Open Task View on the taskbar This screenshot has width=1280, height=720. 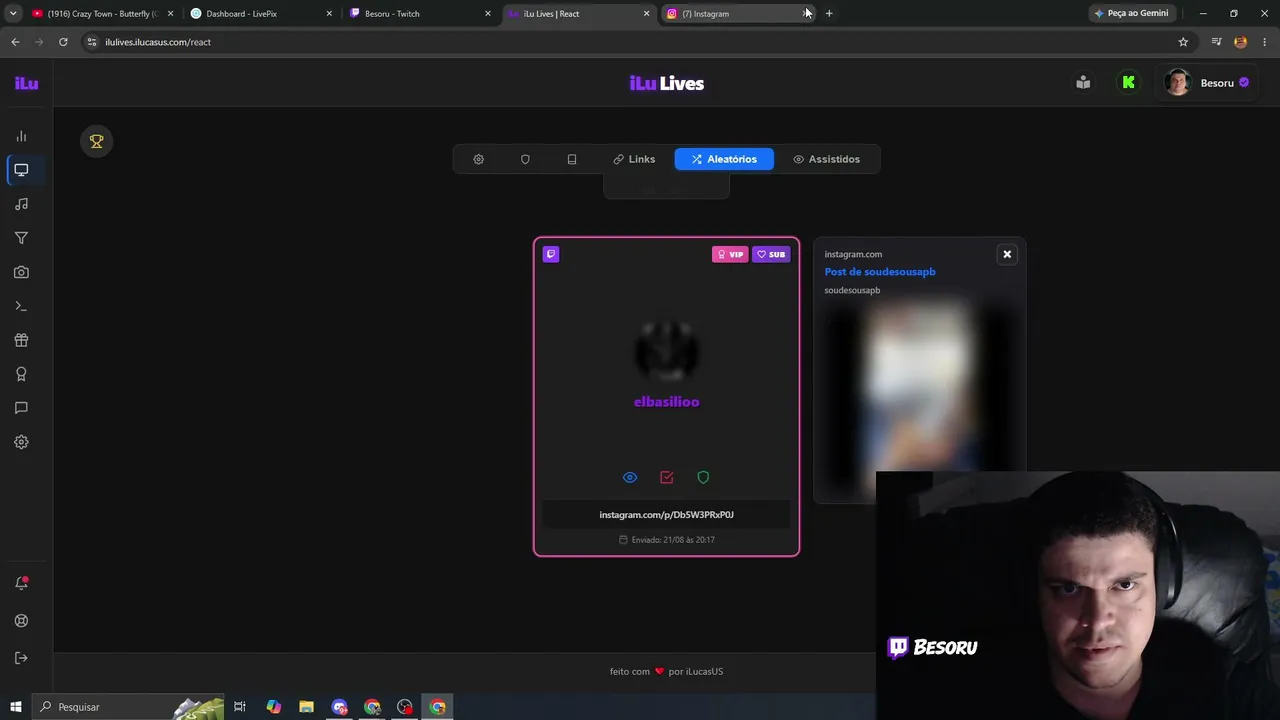(x=240, y=707)
